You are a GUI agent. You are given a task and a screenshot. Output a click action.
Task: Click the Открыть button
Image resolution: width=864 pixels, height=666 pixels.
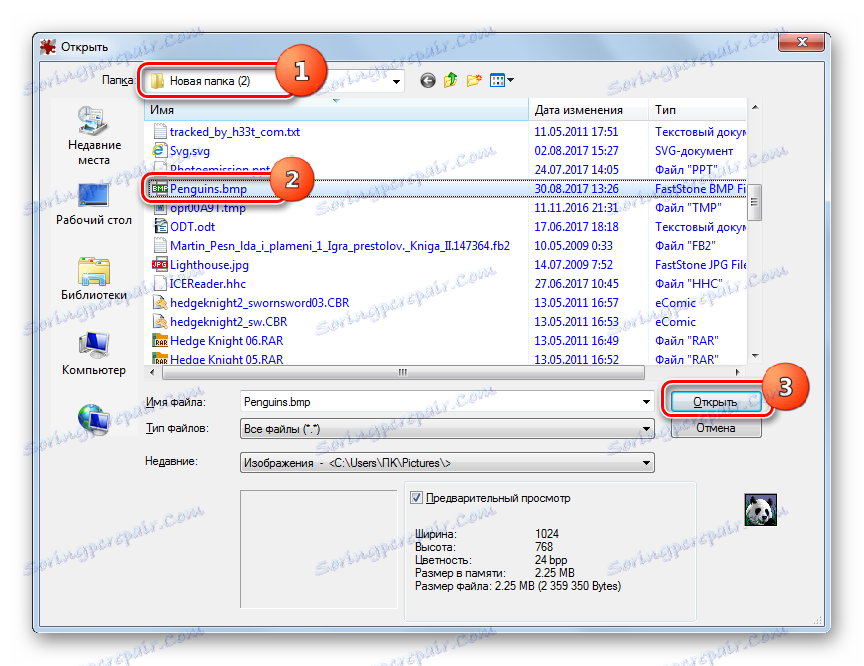click(715, 402)
